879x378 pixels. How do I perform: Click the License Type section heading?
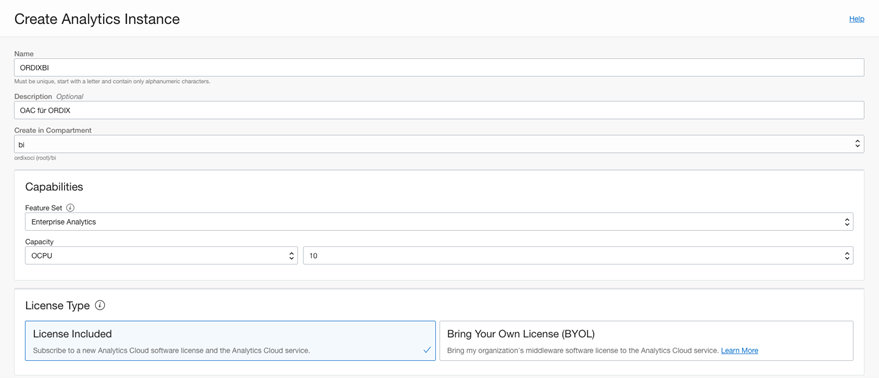click(57, 306)
